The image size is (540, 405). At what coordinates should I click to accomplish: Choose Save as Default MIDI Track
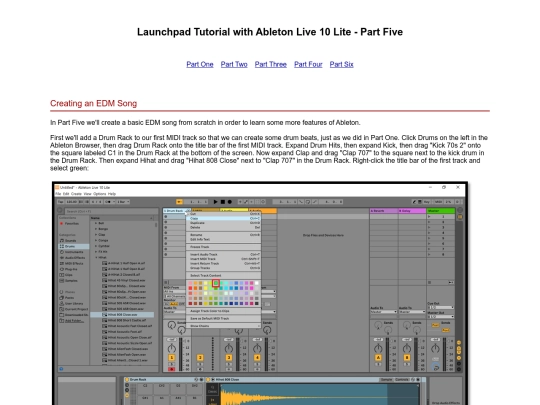tap(224, 319)
